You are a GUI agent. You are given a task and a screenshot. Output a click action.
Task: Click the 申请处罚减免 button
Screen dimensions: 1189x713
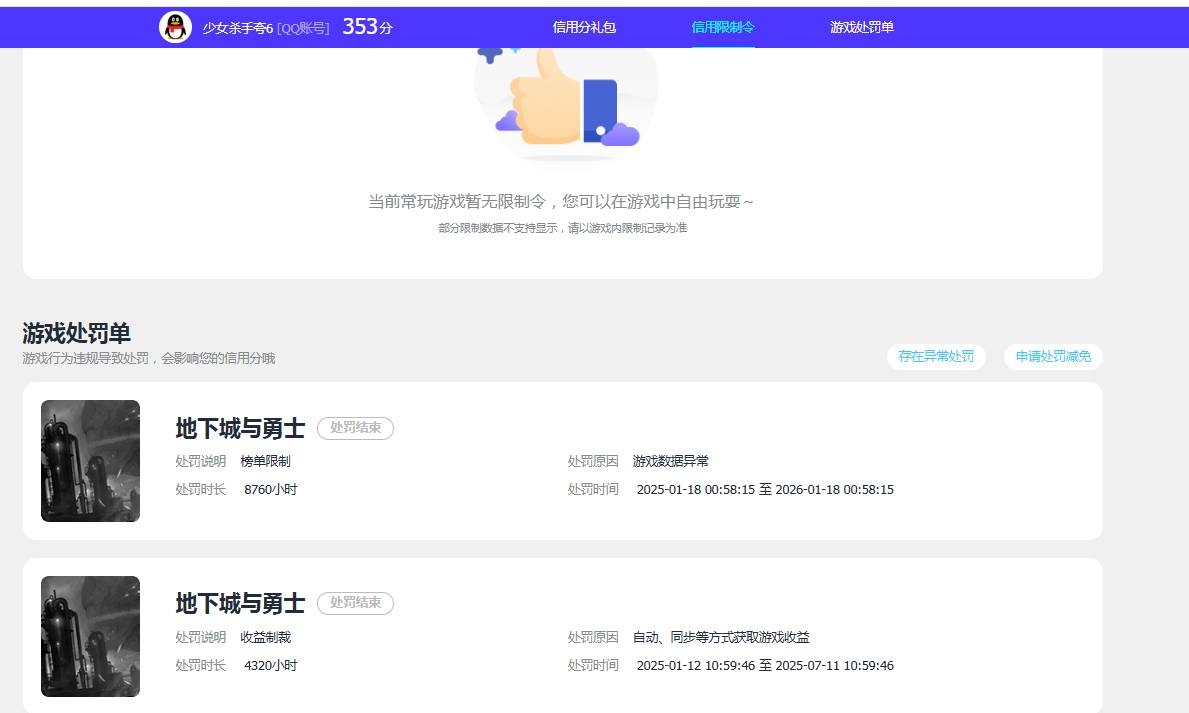tap(1052, 356)
